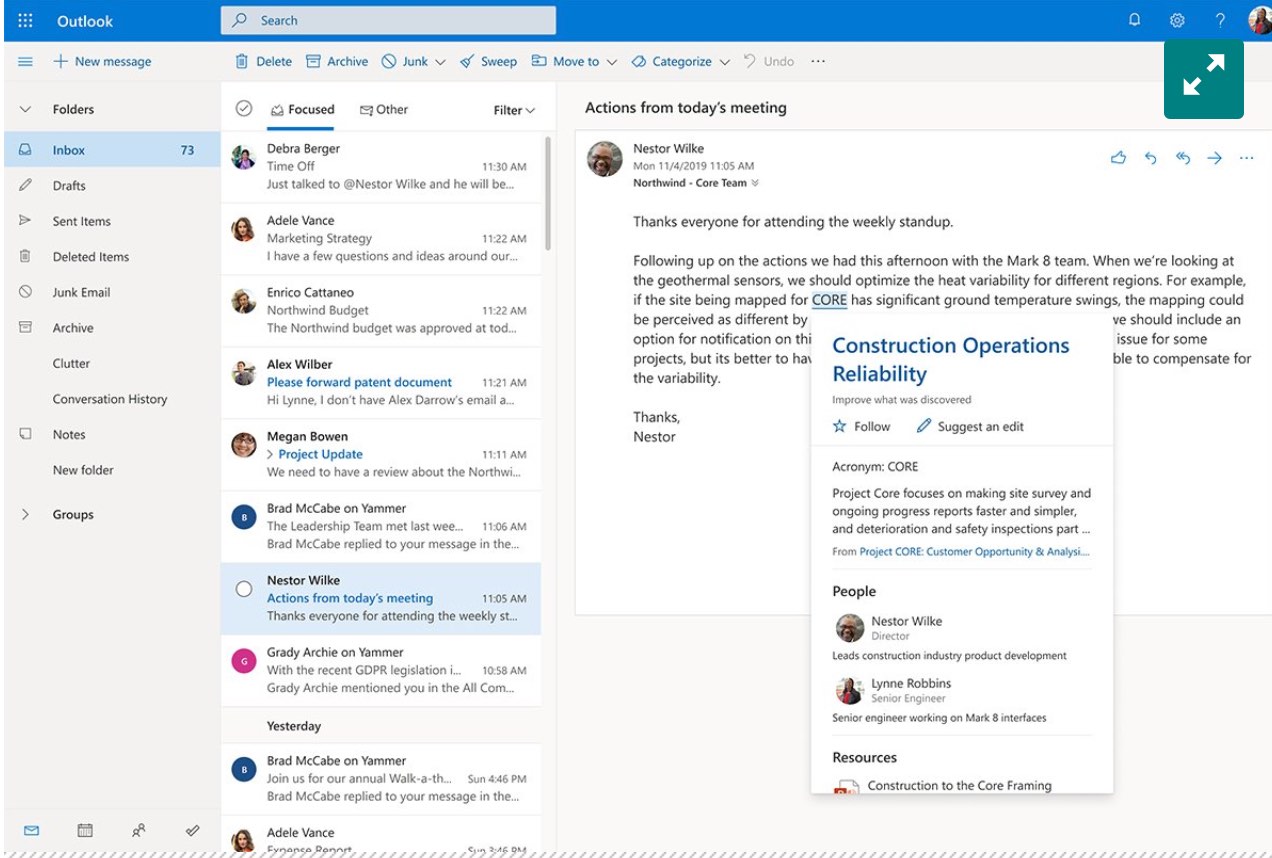Open more toolbar commands ellipsis

(x=818, y=62)
